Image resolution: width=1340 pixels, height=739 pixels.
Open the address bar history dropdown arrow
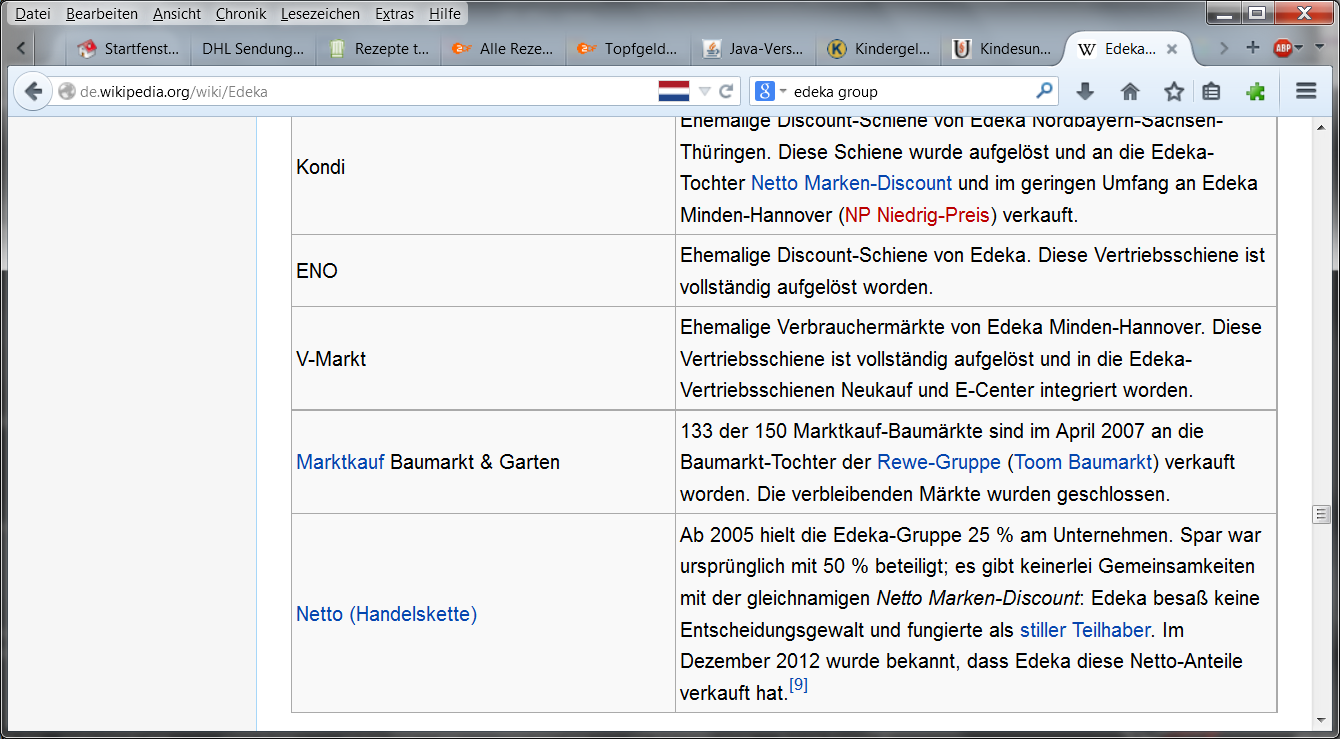tap(705, 91)
